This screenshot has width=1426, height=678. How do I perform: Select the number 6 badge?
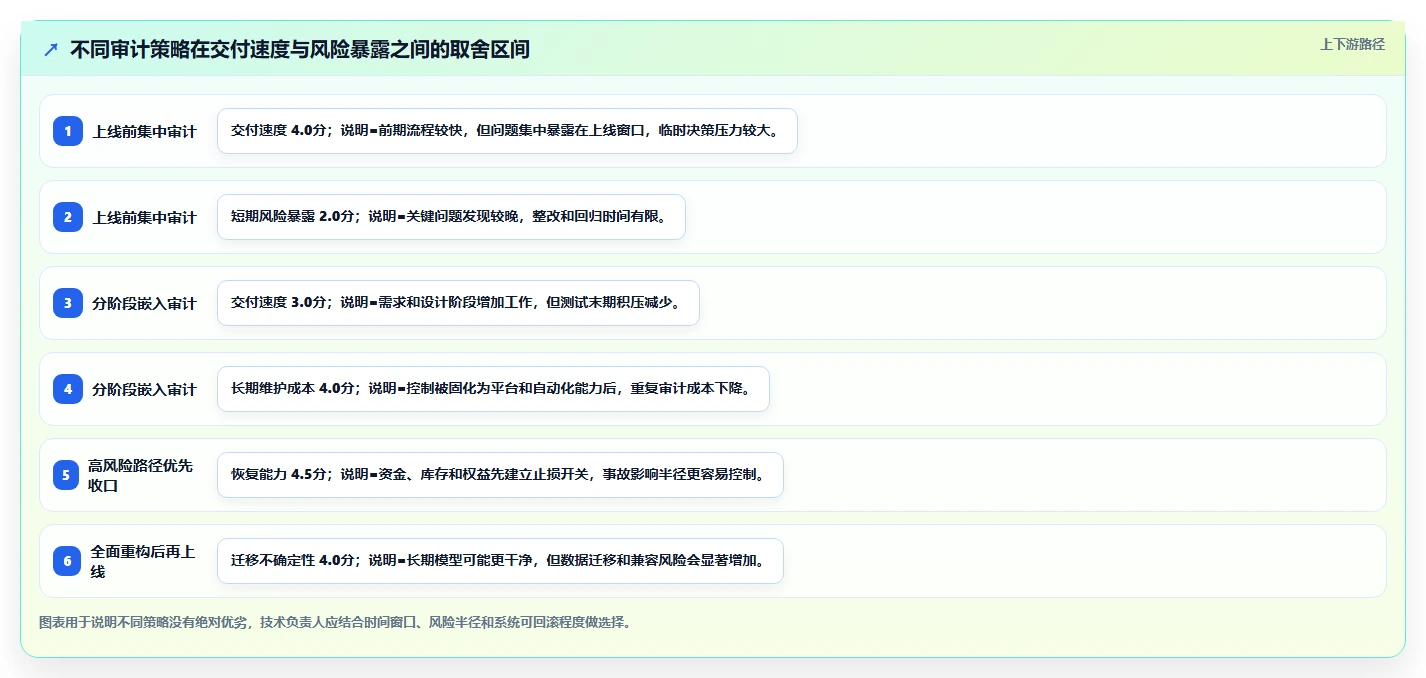(68, 561)
